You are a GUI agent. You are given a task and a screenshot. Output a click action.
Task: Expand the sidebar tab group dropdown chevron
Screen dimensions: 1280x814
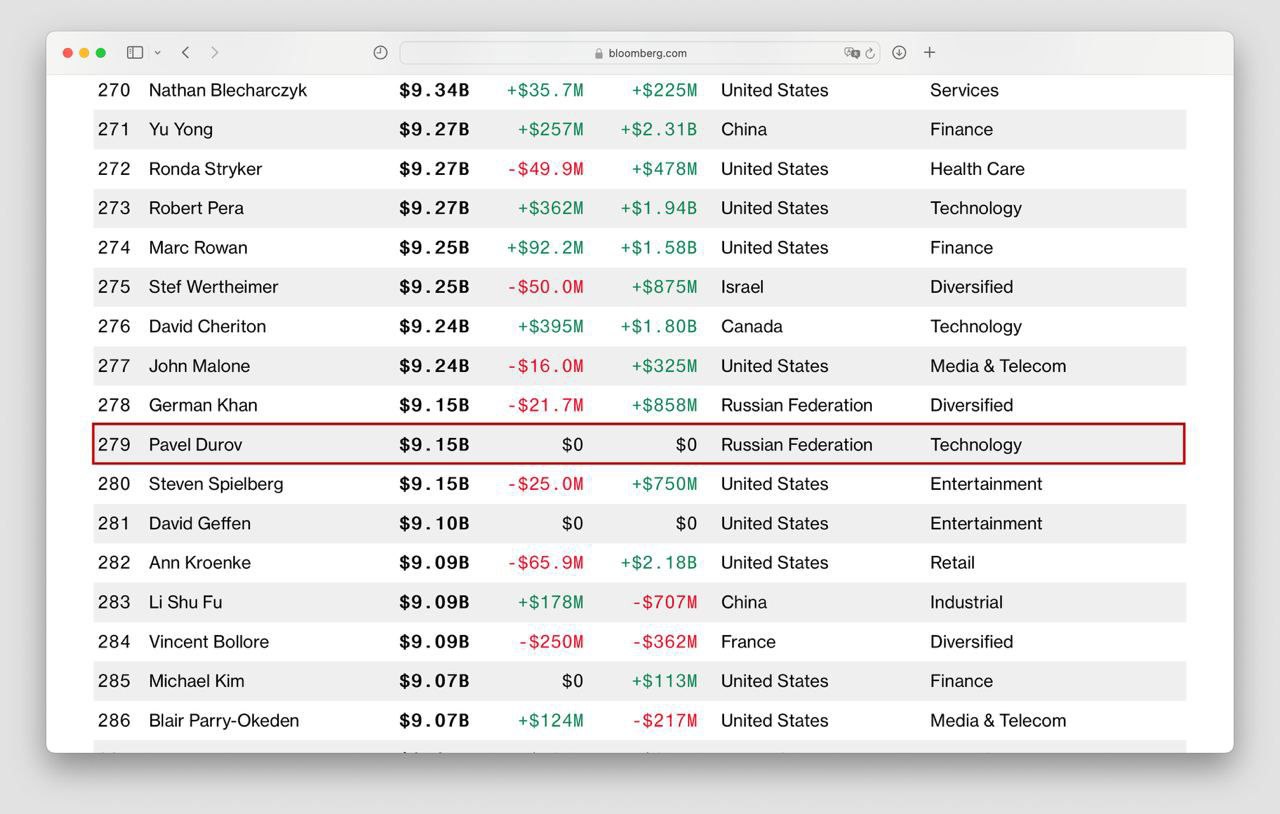pos(157,53)
